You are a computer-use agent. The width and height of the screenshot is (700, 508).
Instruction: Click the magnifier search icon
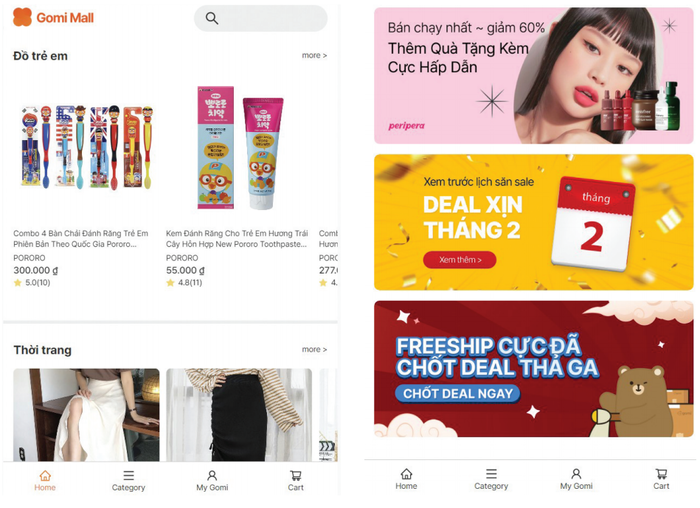click(212, 18)
